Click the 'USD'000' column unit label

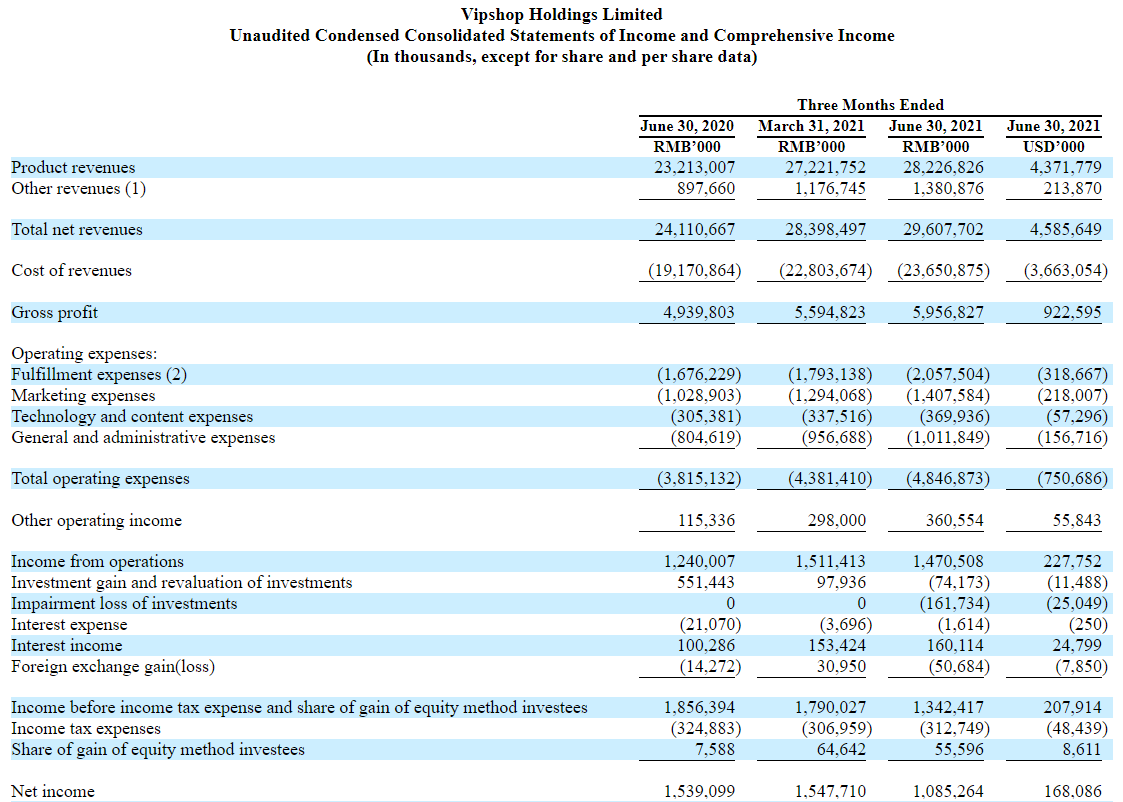pyautogui.click(x=1053, y=147)
